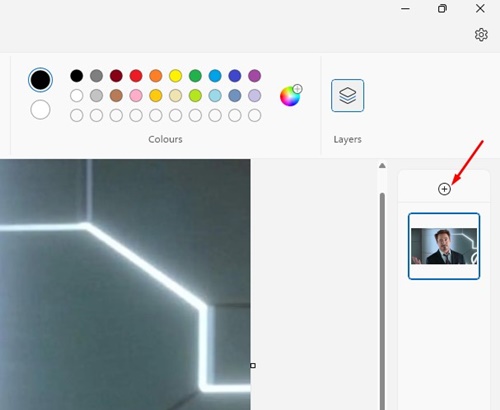Click the scroll up arrow
The width and height of the screenshot is (500, 410).
click(x=382, y=166)
